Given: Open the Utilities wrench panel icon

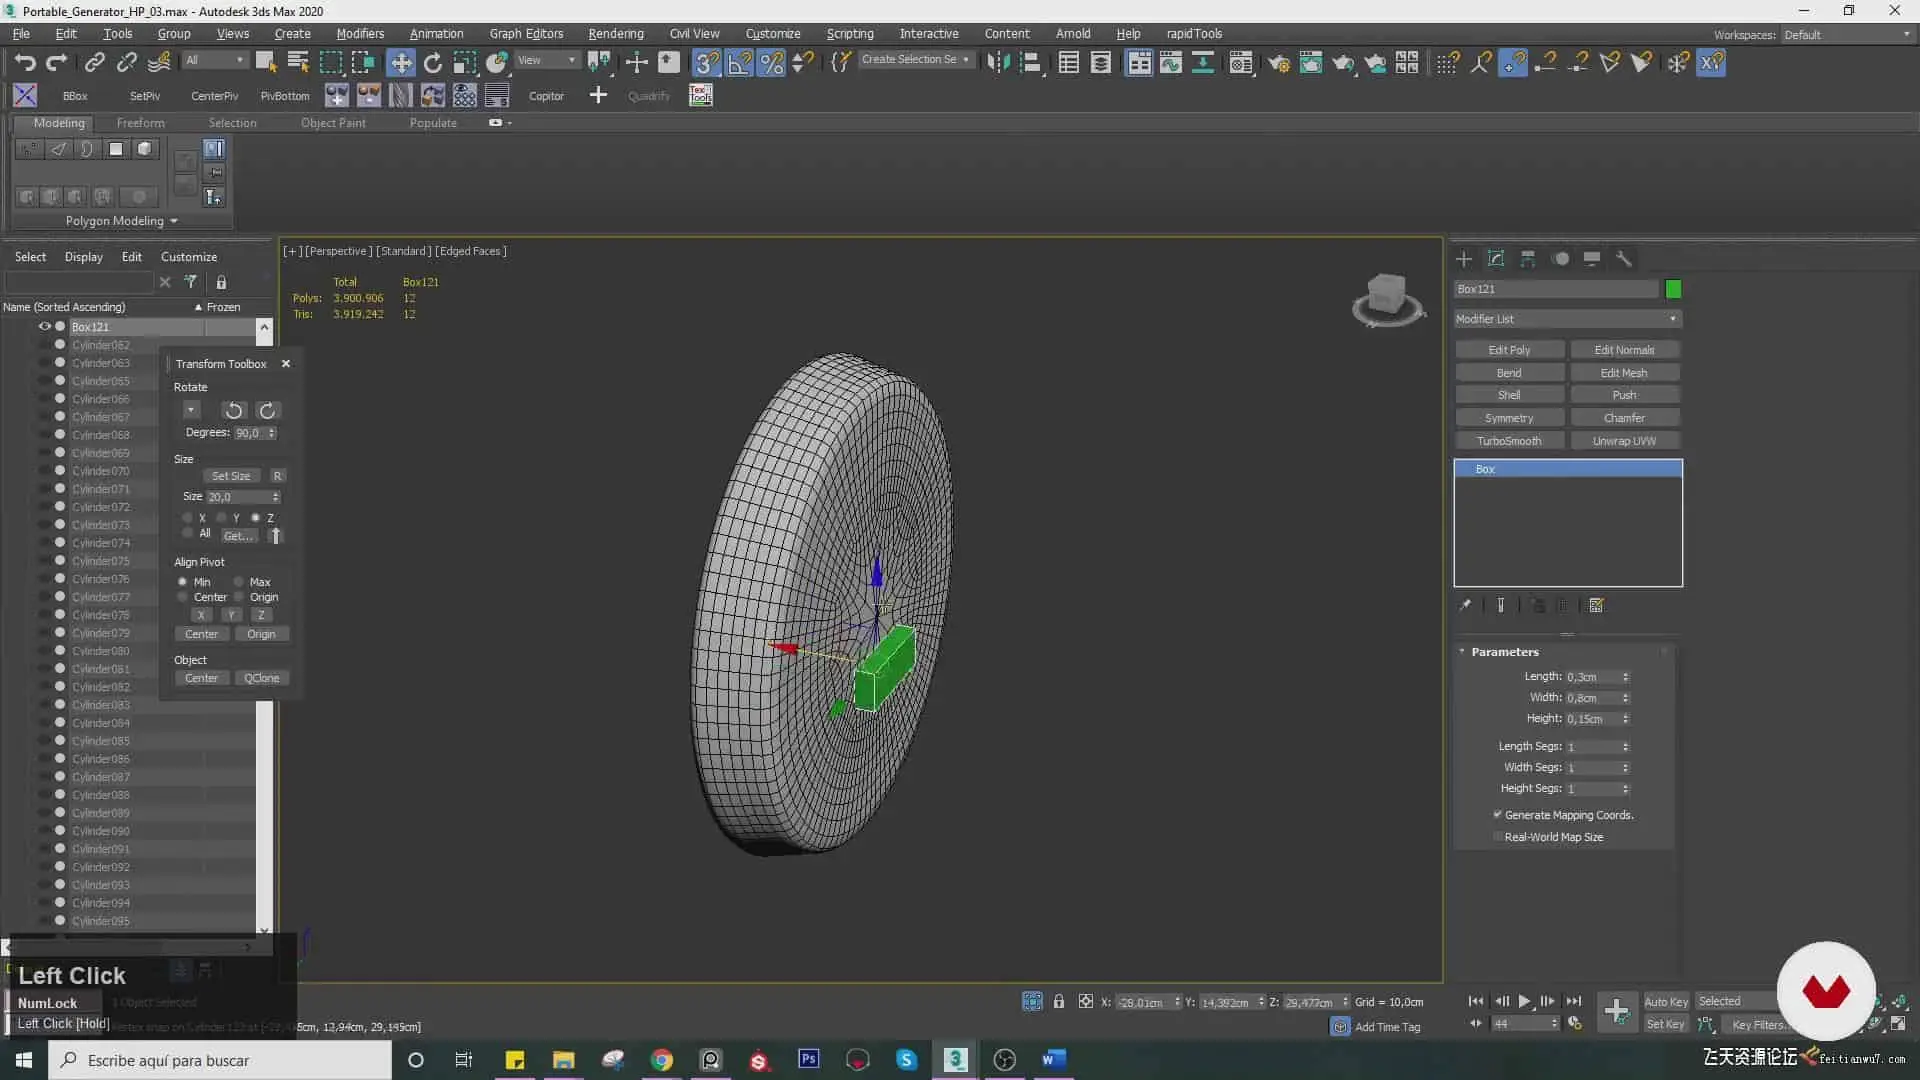Looking at the screenshot, I should [1624, 259].
